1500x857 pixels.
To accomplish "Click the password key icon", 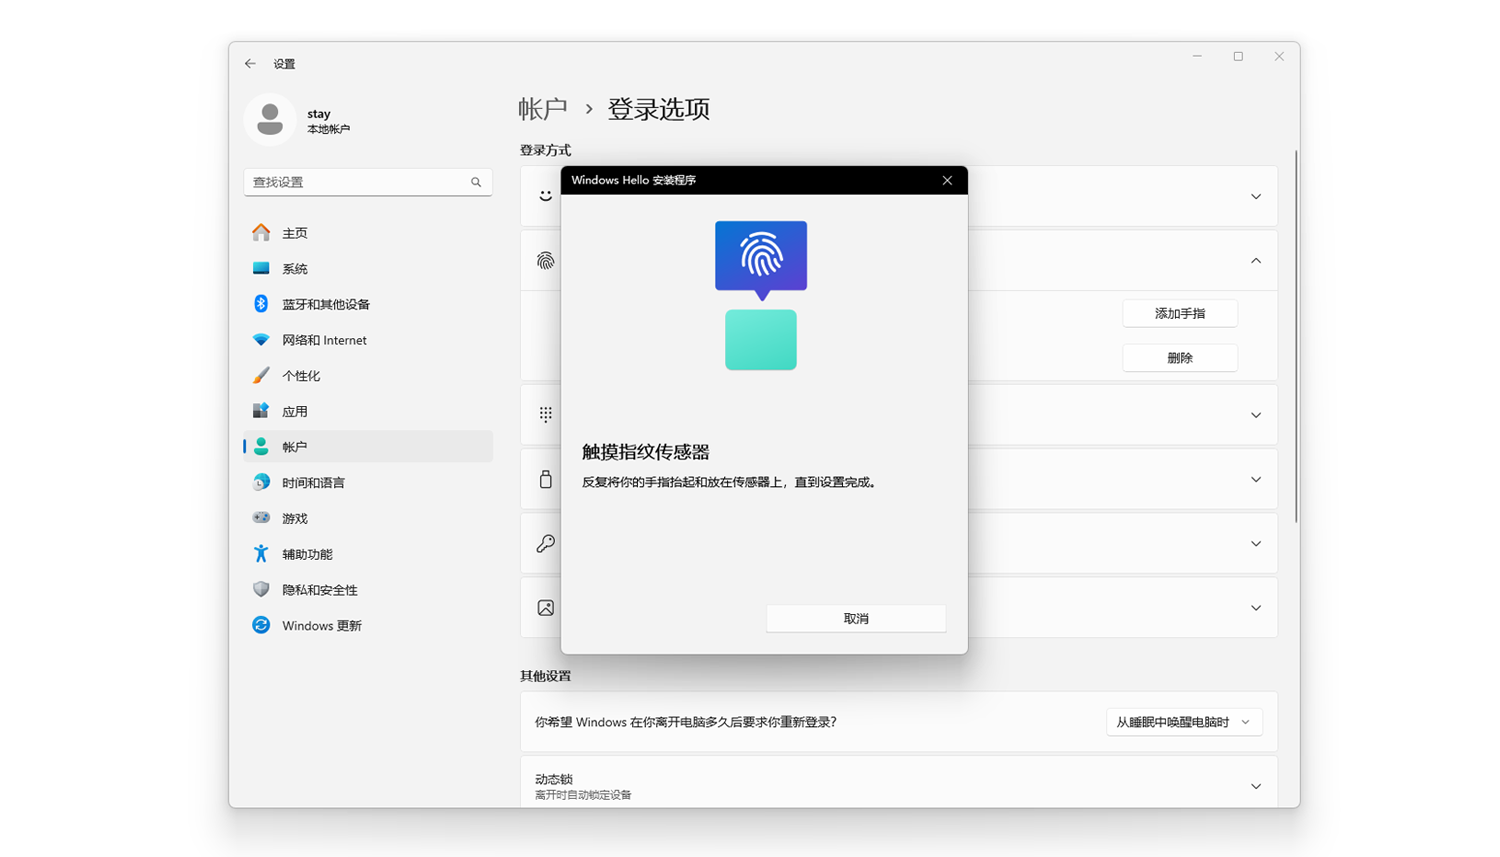I will pyautogui.click(x=545, y=543).
